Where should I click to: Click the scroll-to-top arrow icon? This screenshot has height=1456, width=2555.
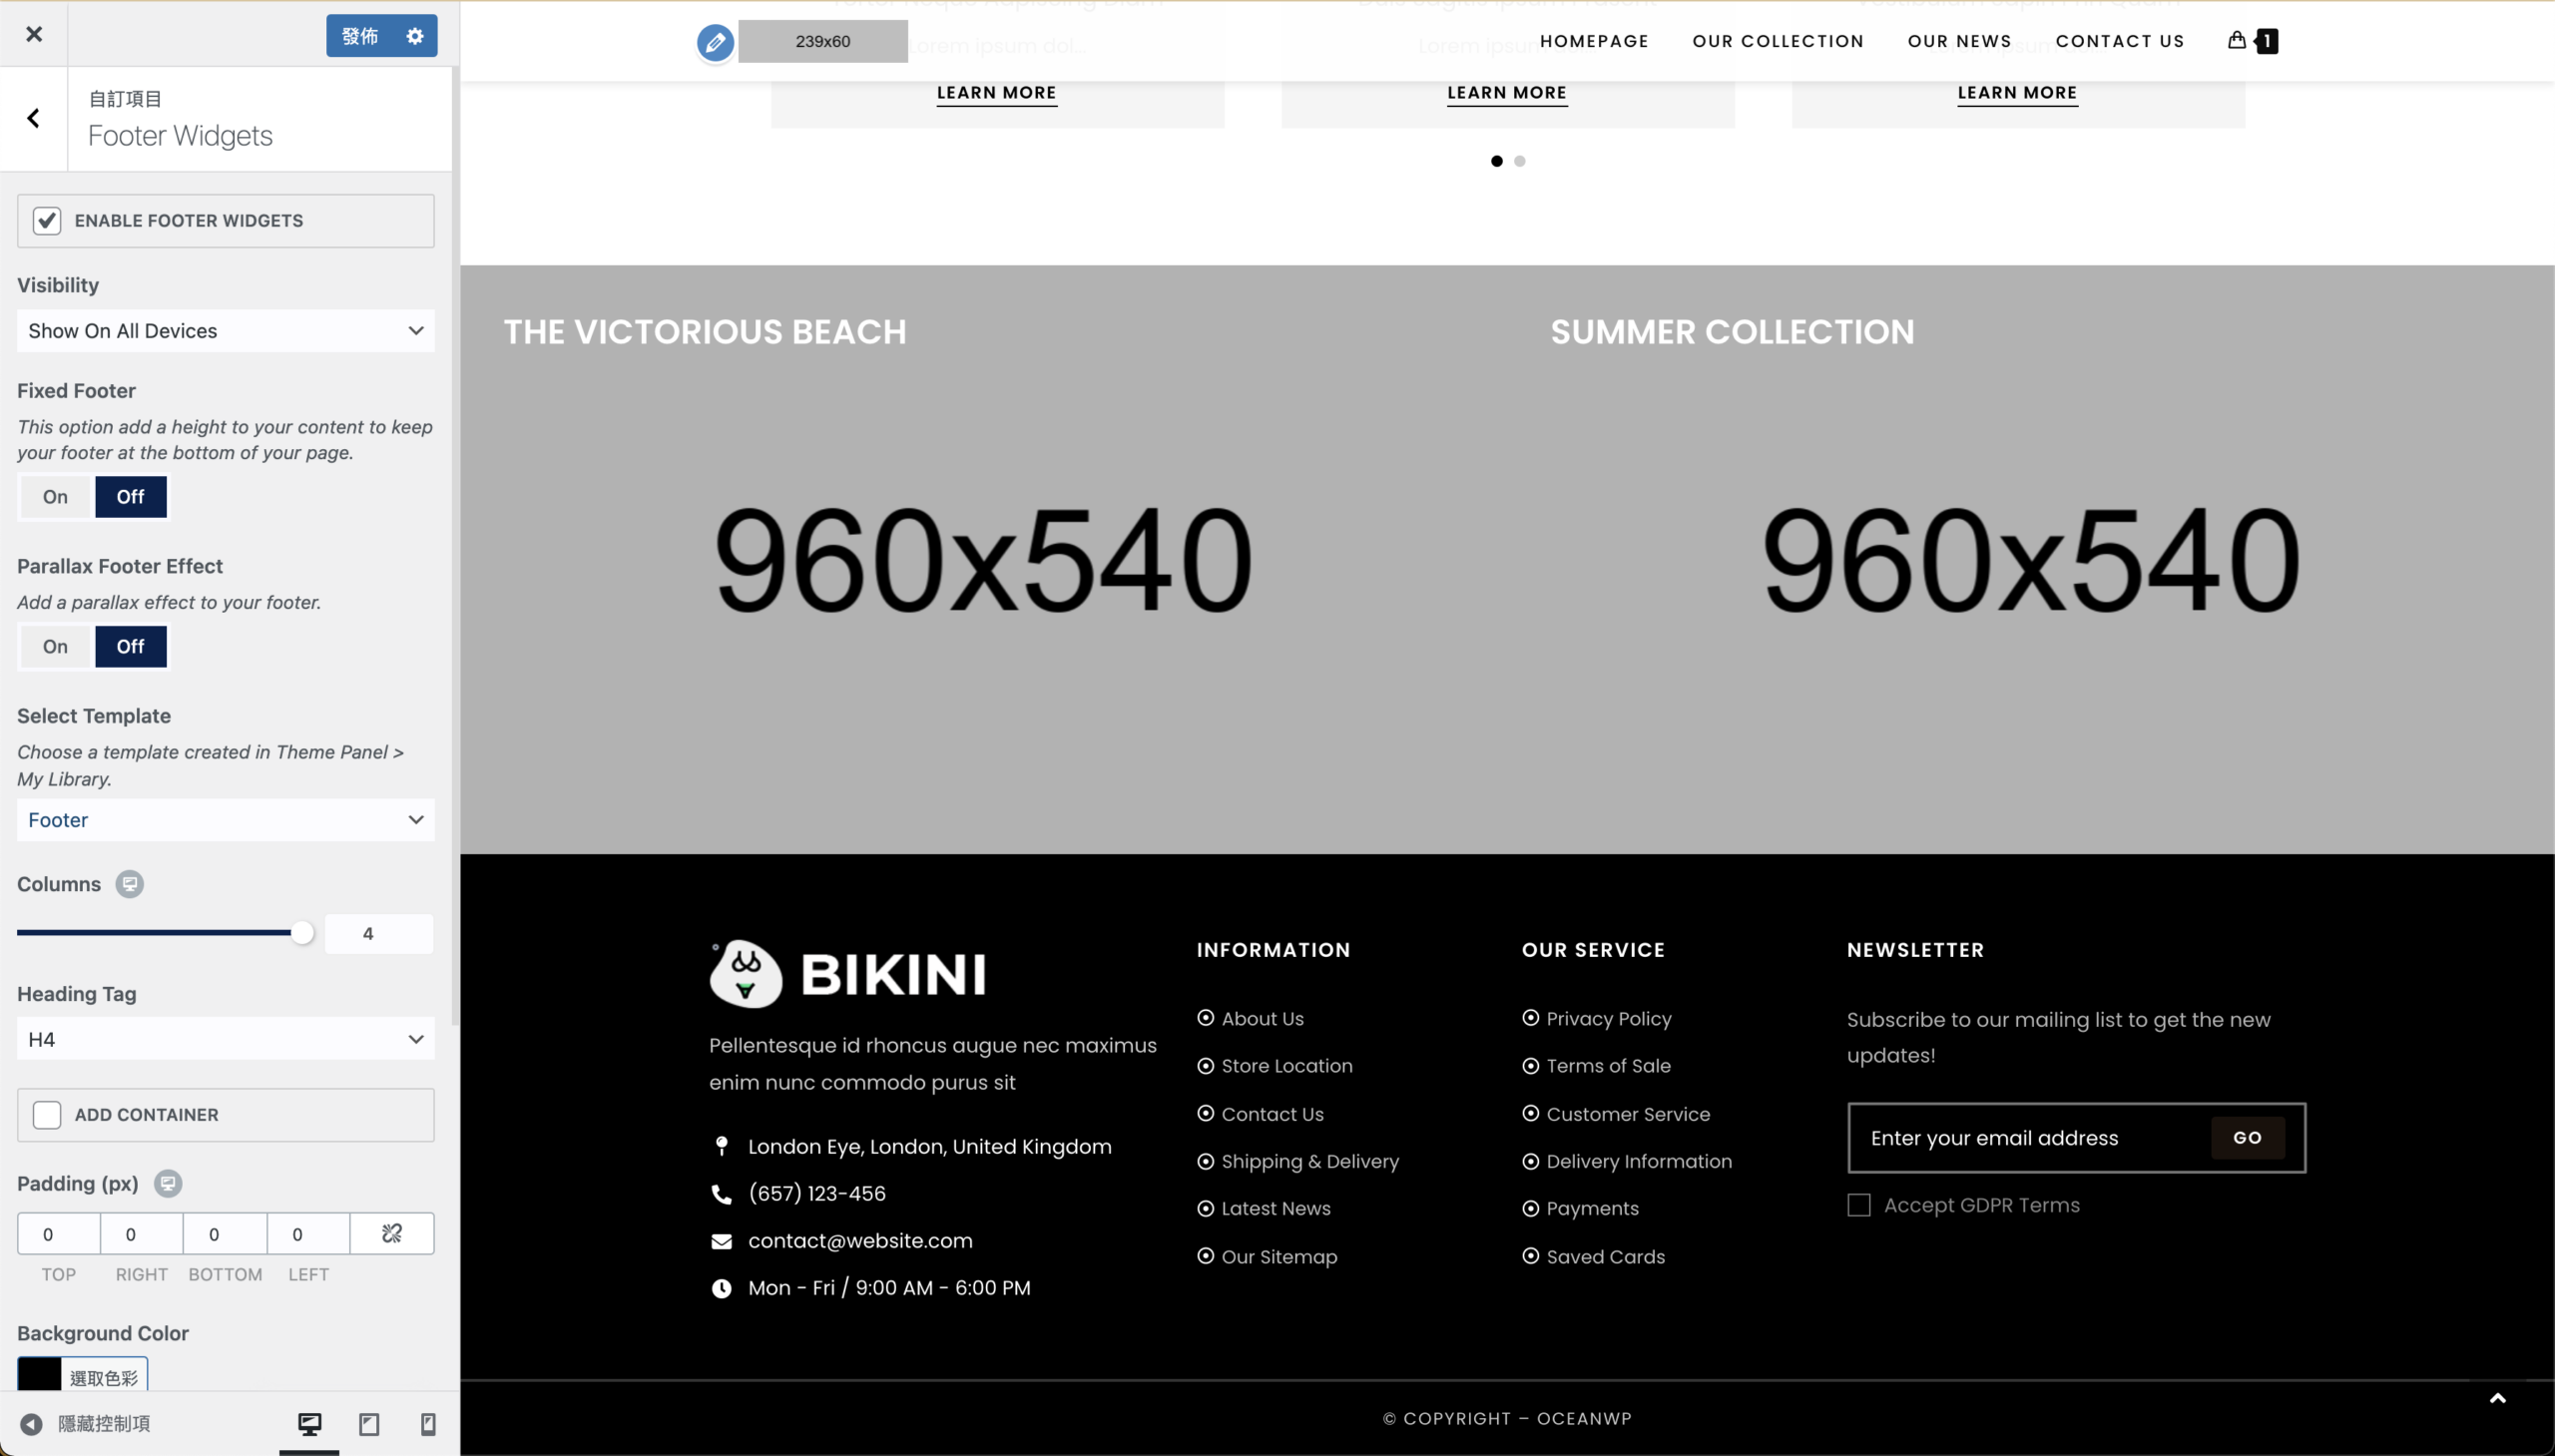tap(2497, 1399)
